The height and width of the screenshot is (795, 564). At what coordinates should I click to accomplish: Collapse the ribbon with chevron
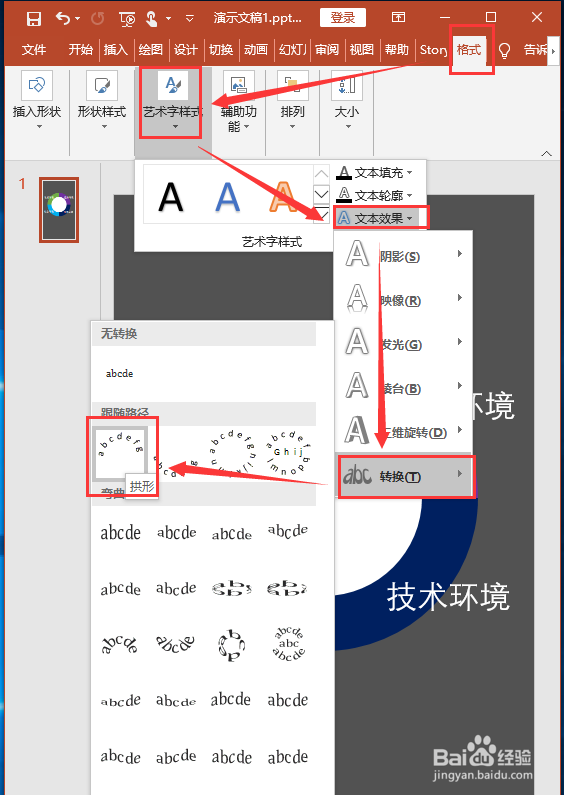[546, 153]
